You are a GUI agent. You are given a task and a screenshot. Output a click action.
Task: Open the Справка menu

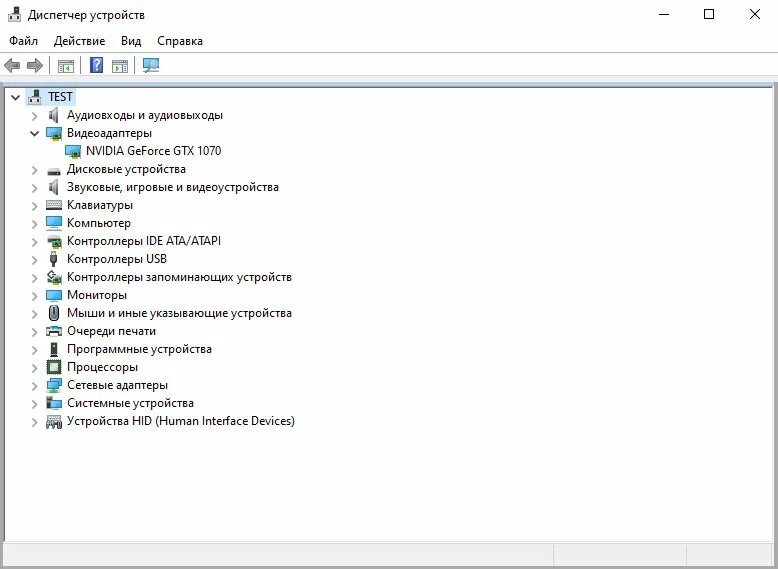[180, 41]
